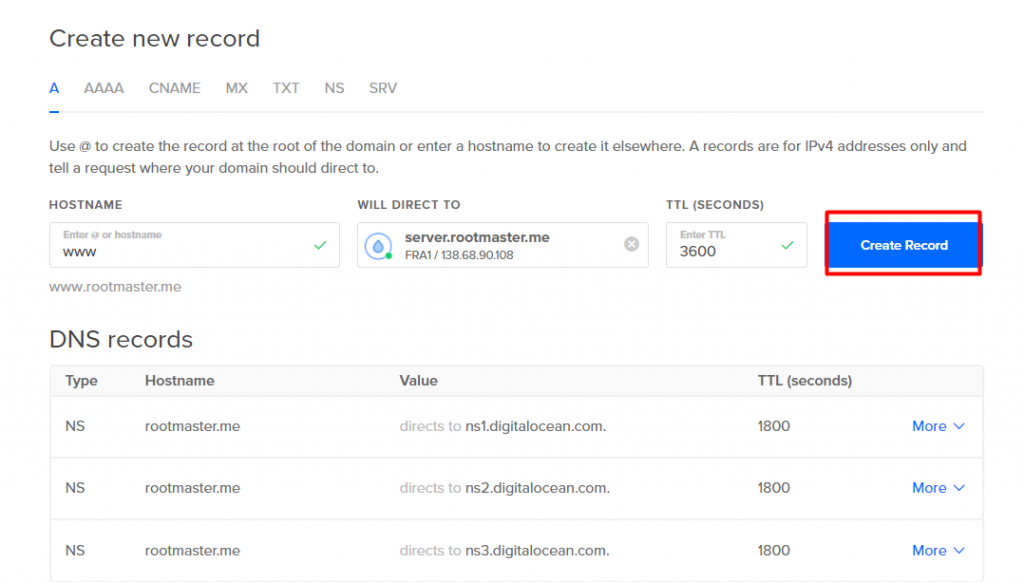The width and height of the screenshot is (1024, 582).
Task: Expand More menu for the ns3.digitalocean.com record
Action: pos(938,551)
